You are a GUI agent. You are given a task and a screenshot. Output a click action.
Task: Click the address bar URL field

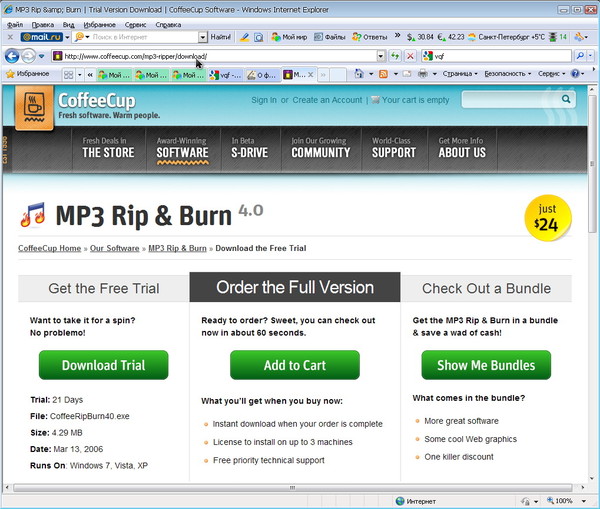tap(214, 56)
